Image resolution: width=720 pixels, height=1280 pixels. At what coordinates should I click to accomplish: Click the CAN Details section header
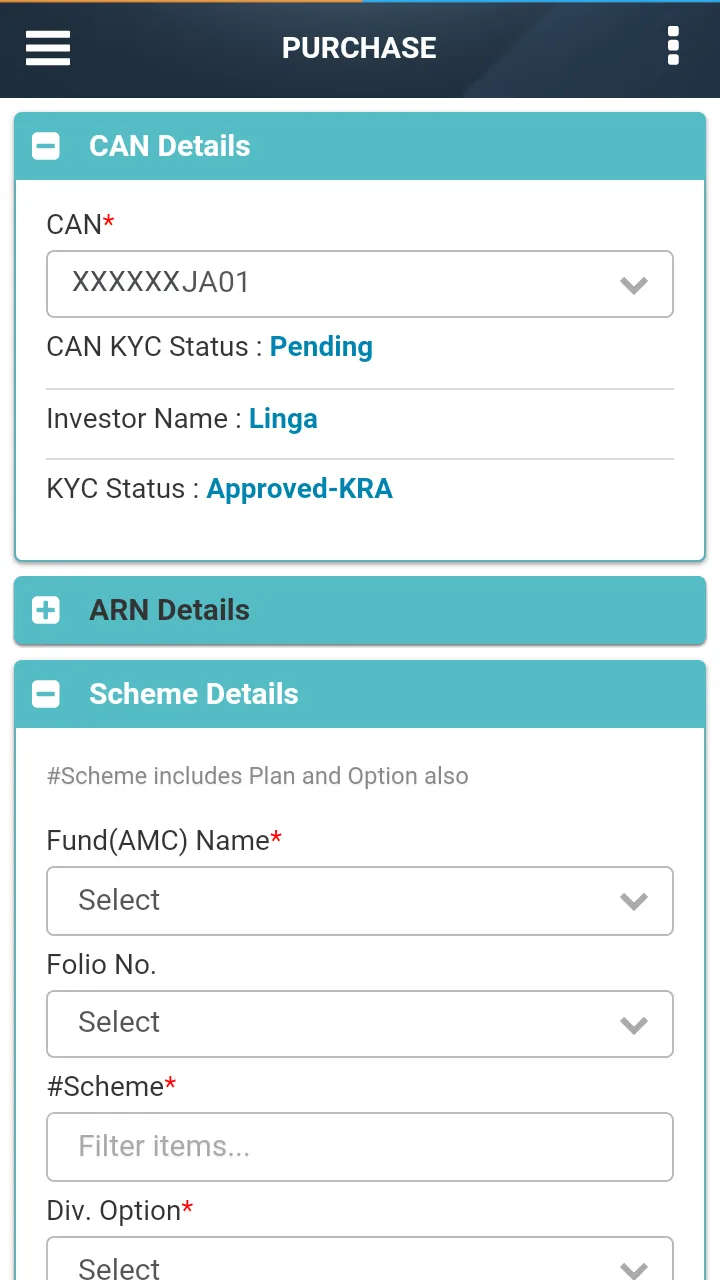(x=360, y=146)
